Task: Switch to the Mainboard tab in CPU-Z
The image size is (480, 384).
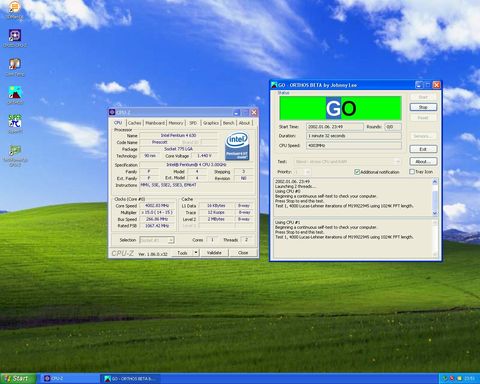Action: 155,123
